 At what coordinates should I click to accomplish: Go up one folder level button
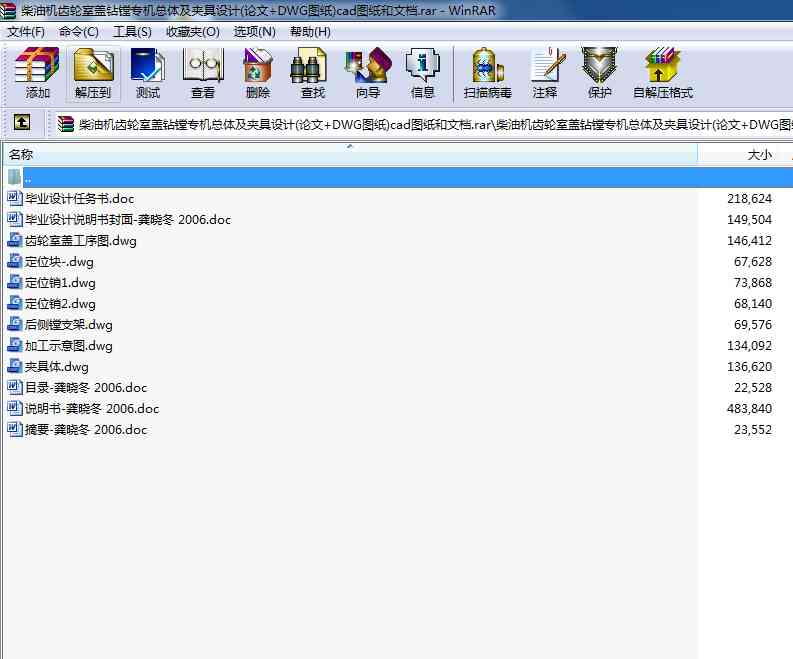click(x=22, y=123)
